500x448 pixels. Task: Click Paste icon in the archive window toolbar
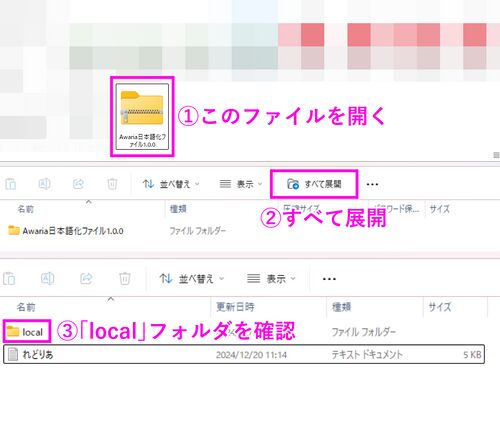coord(11,184)
